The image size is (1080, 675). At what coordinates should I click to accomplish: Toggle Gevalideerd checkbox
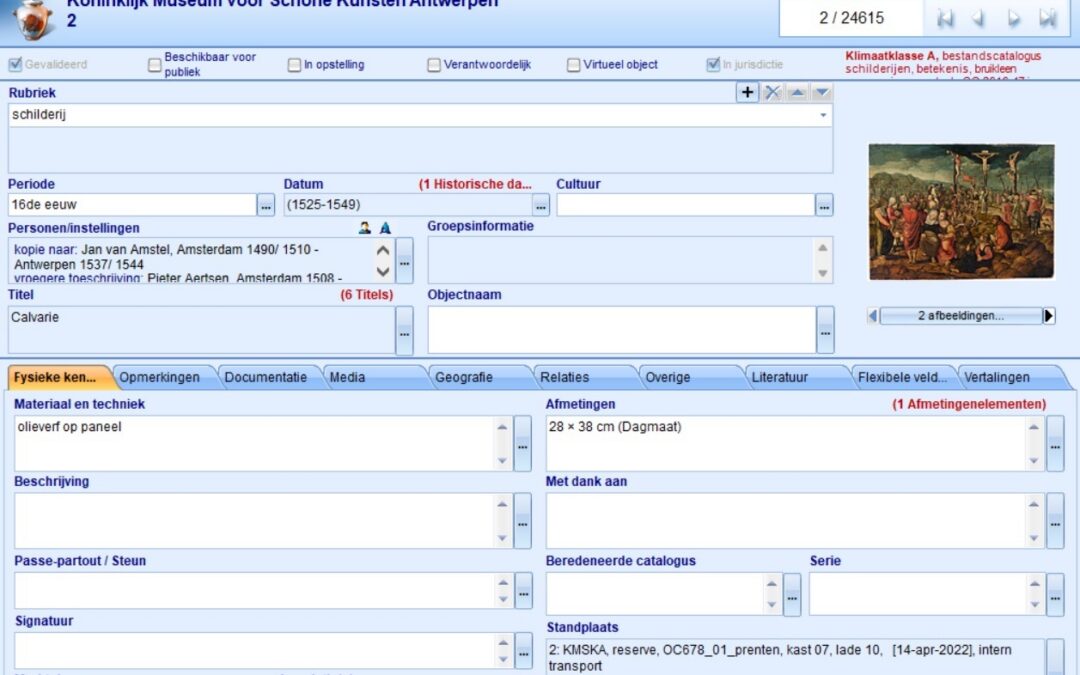point(15,65)
